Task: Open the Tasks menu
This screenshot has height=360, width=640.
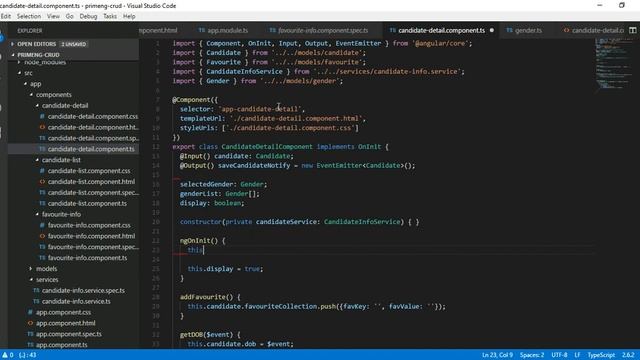Action: [x=110, y=16]
